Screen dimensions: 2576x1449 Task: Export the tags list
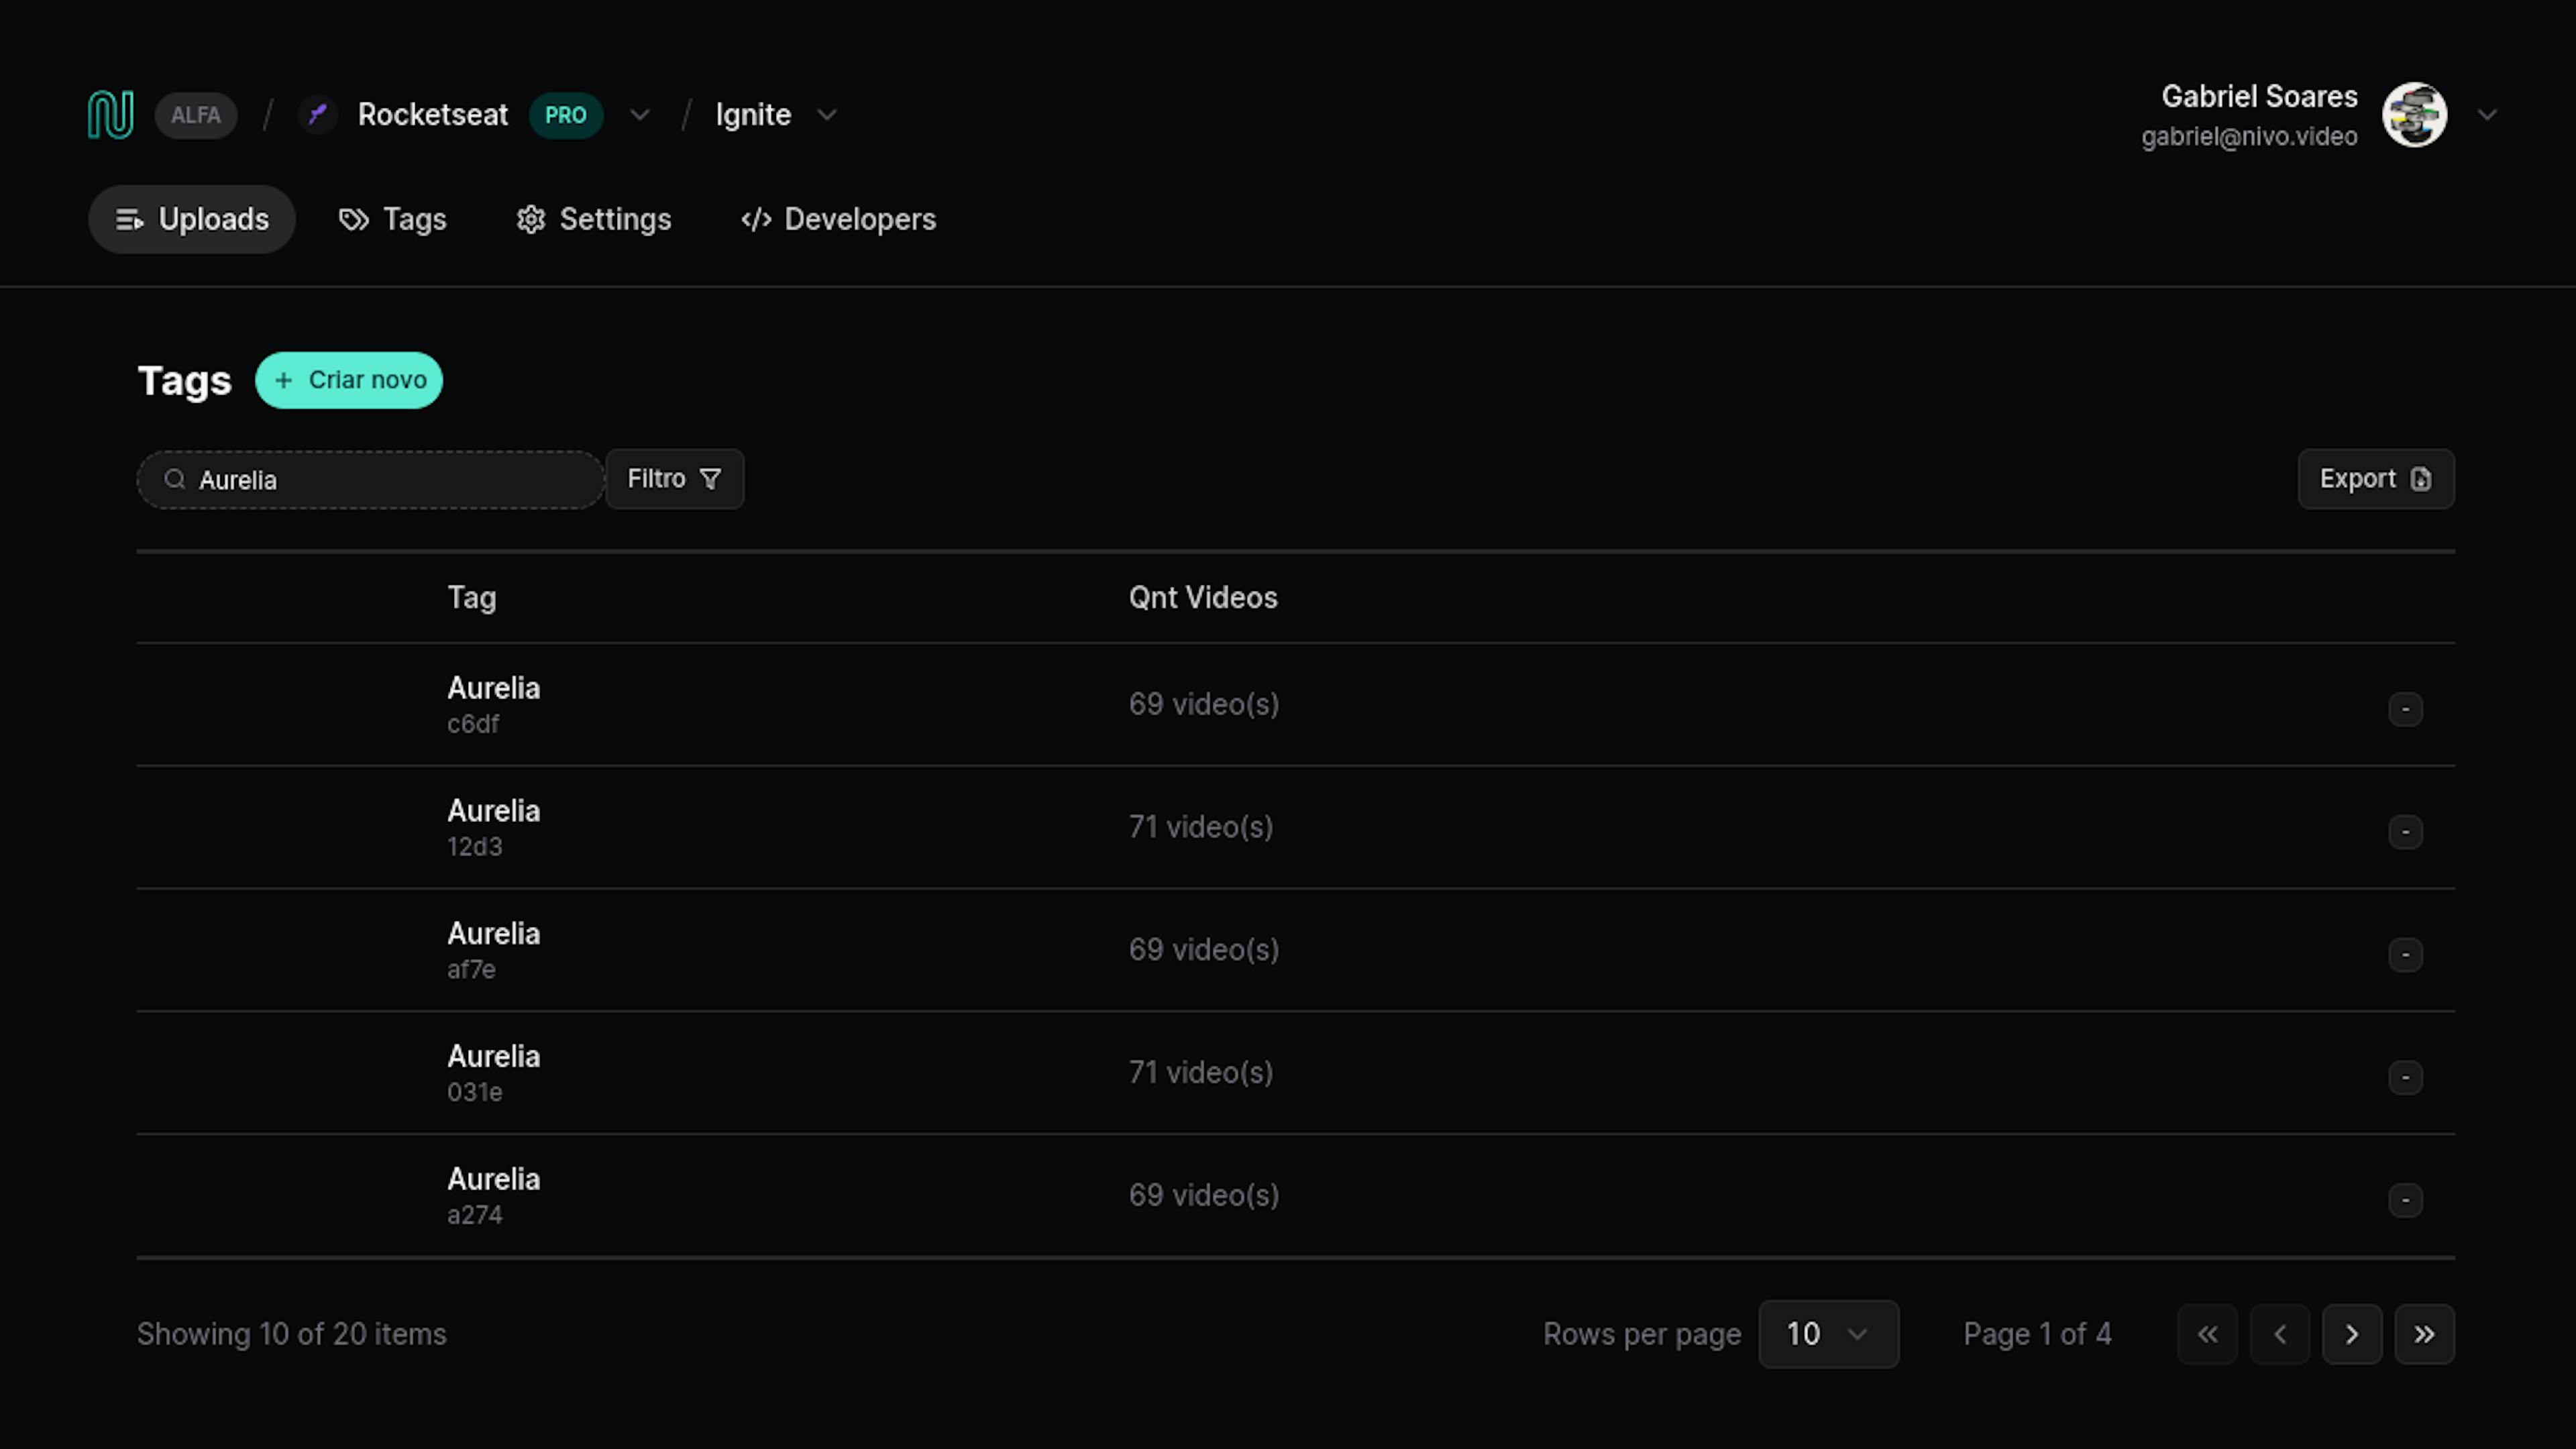[2376, 479]
